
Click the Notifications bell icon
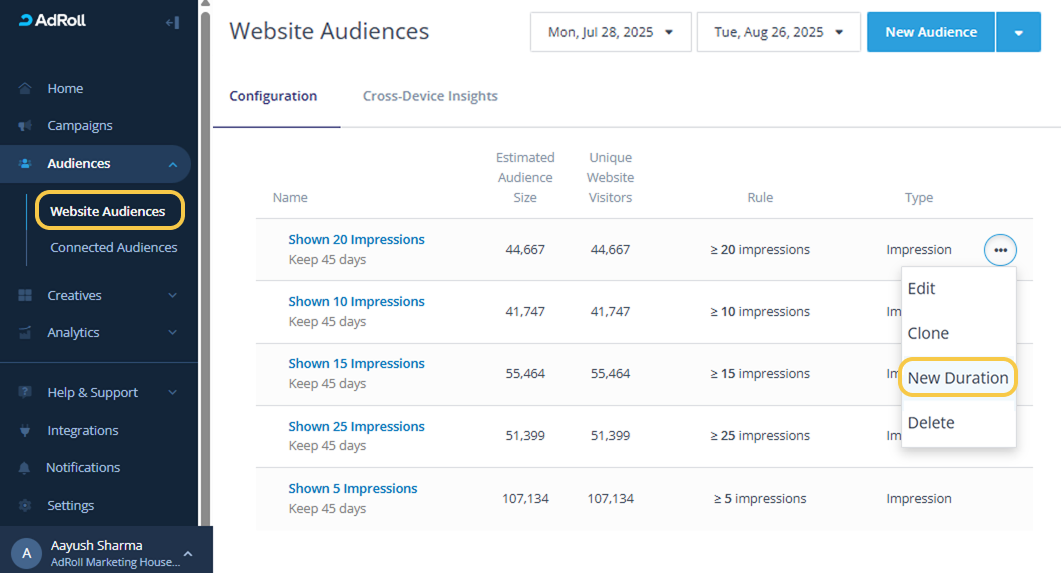(25, 468)
